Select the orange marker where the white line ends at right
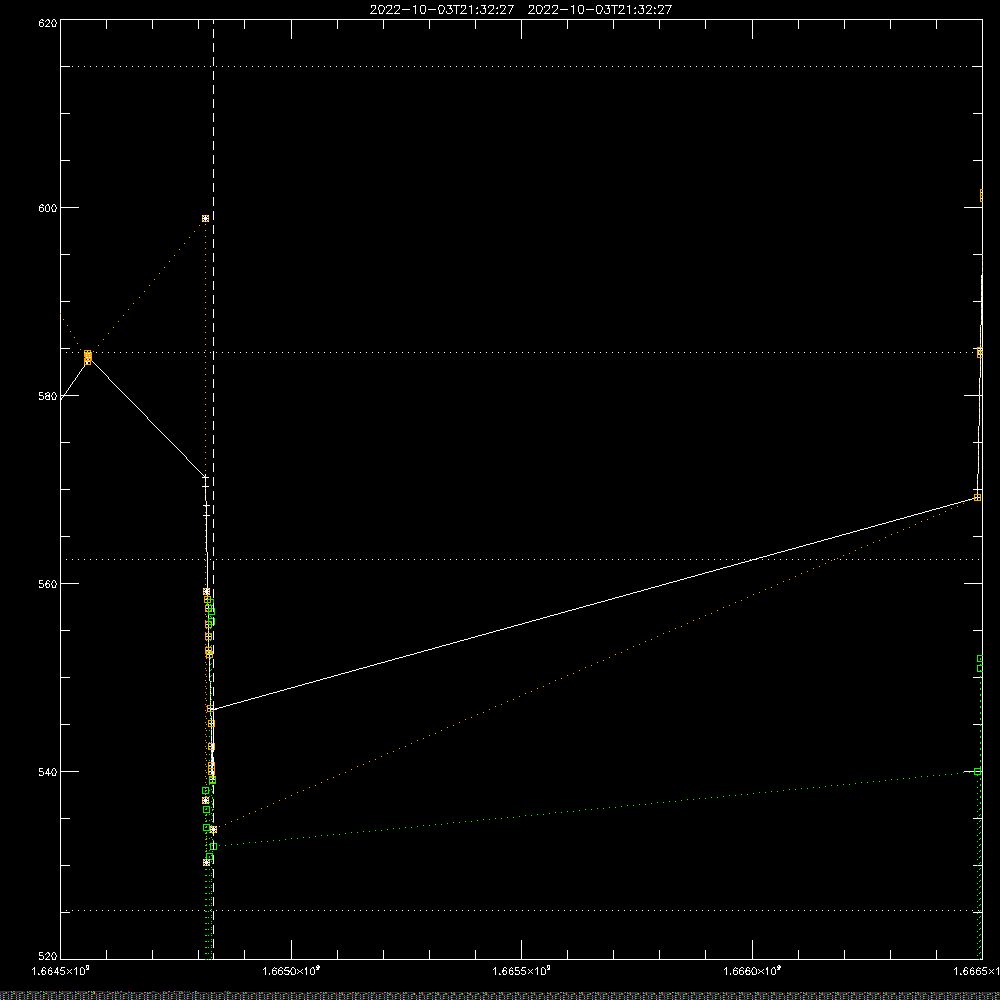This screenshot has width=1000, height=1000. pos(977,497)
